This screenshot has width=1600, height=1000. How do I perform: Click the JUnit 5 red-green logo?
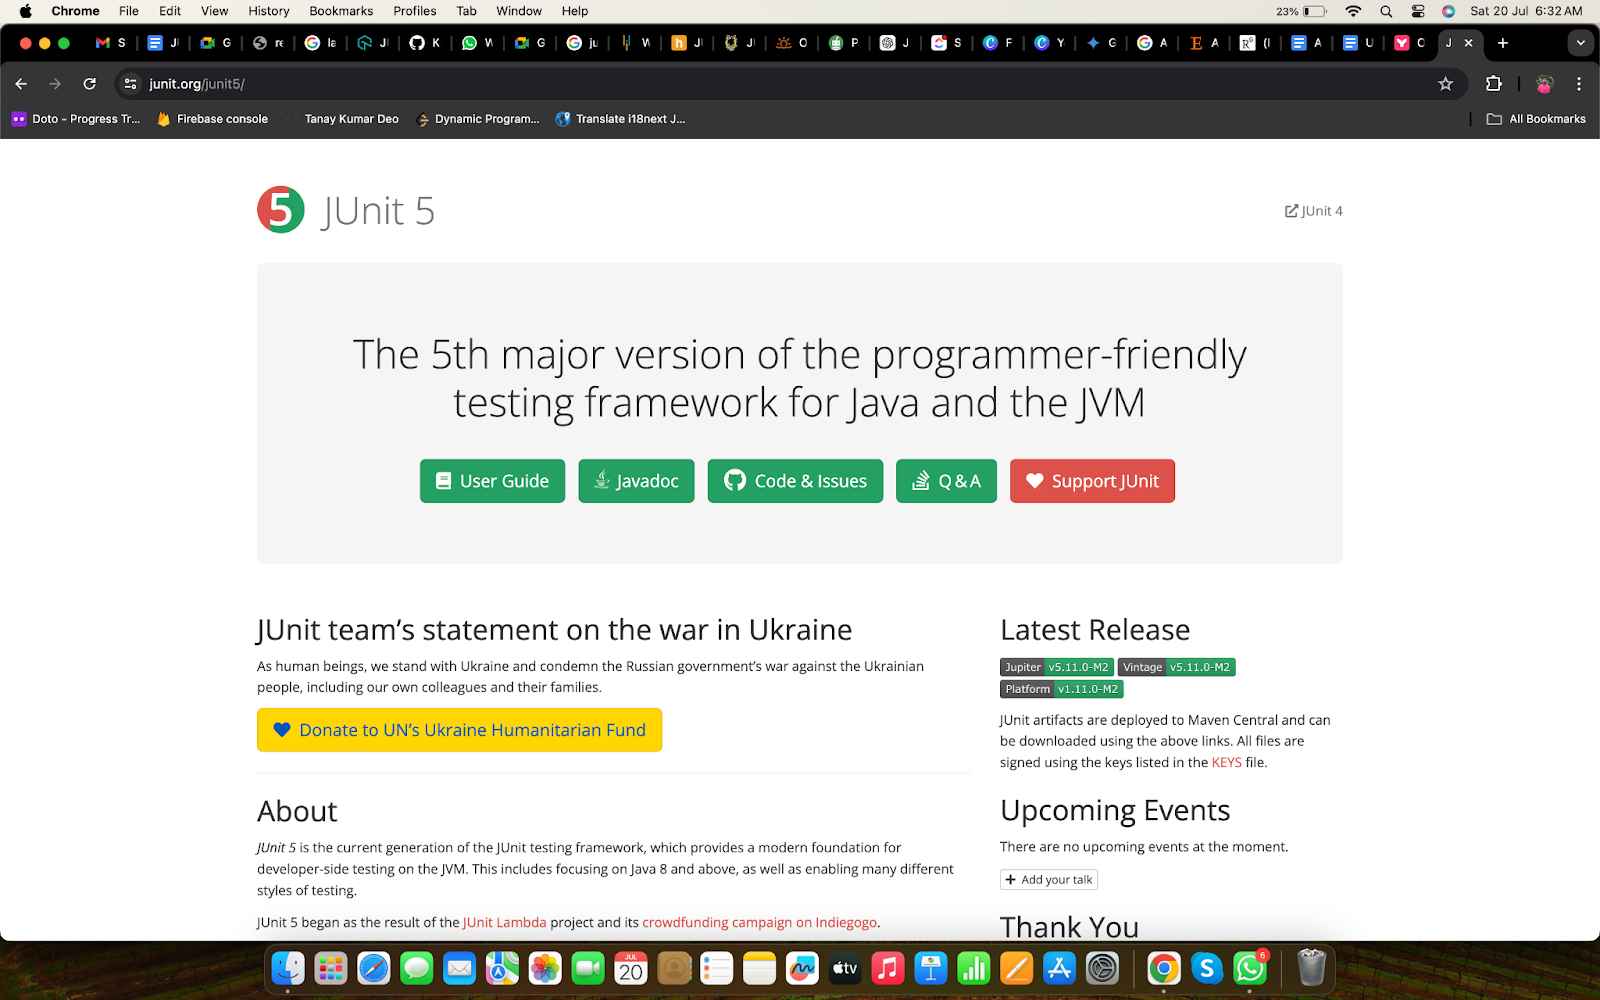(x=281, y=210)
